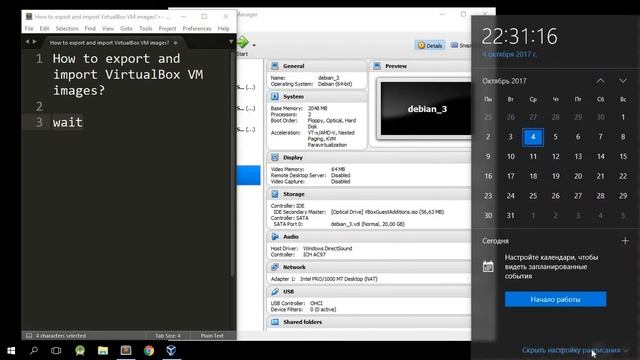Open tab list dropdown arrow in Sublime
This screenshot has width=640, height=360.
(x=231, y=42)
